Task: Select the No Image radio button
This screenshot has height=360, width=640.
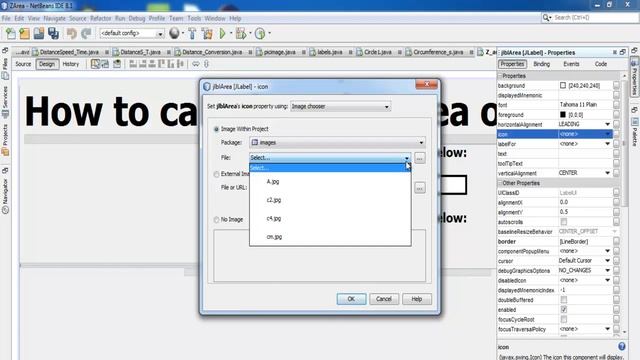Action: [216, 220]
